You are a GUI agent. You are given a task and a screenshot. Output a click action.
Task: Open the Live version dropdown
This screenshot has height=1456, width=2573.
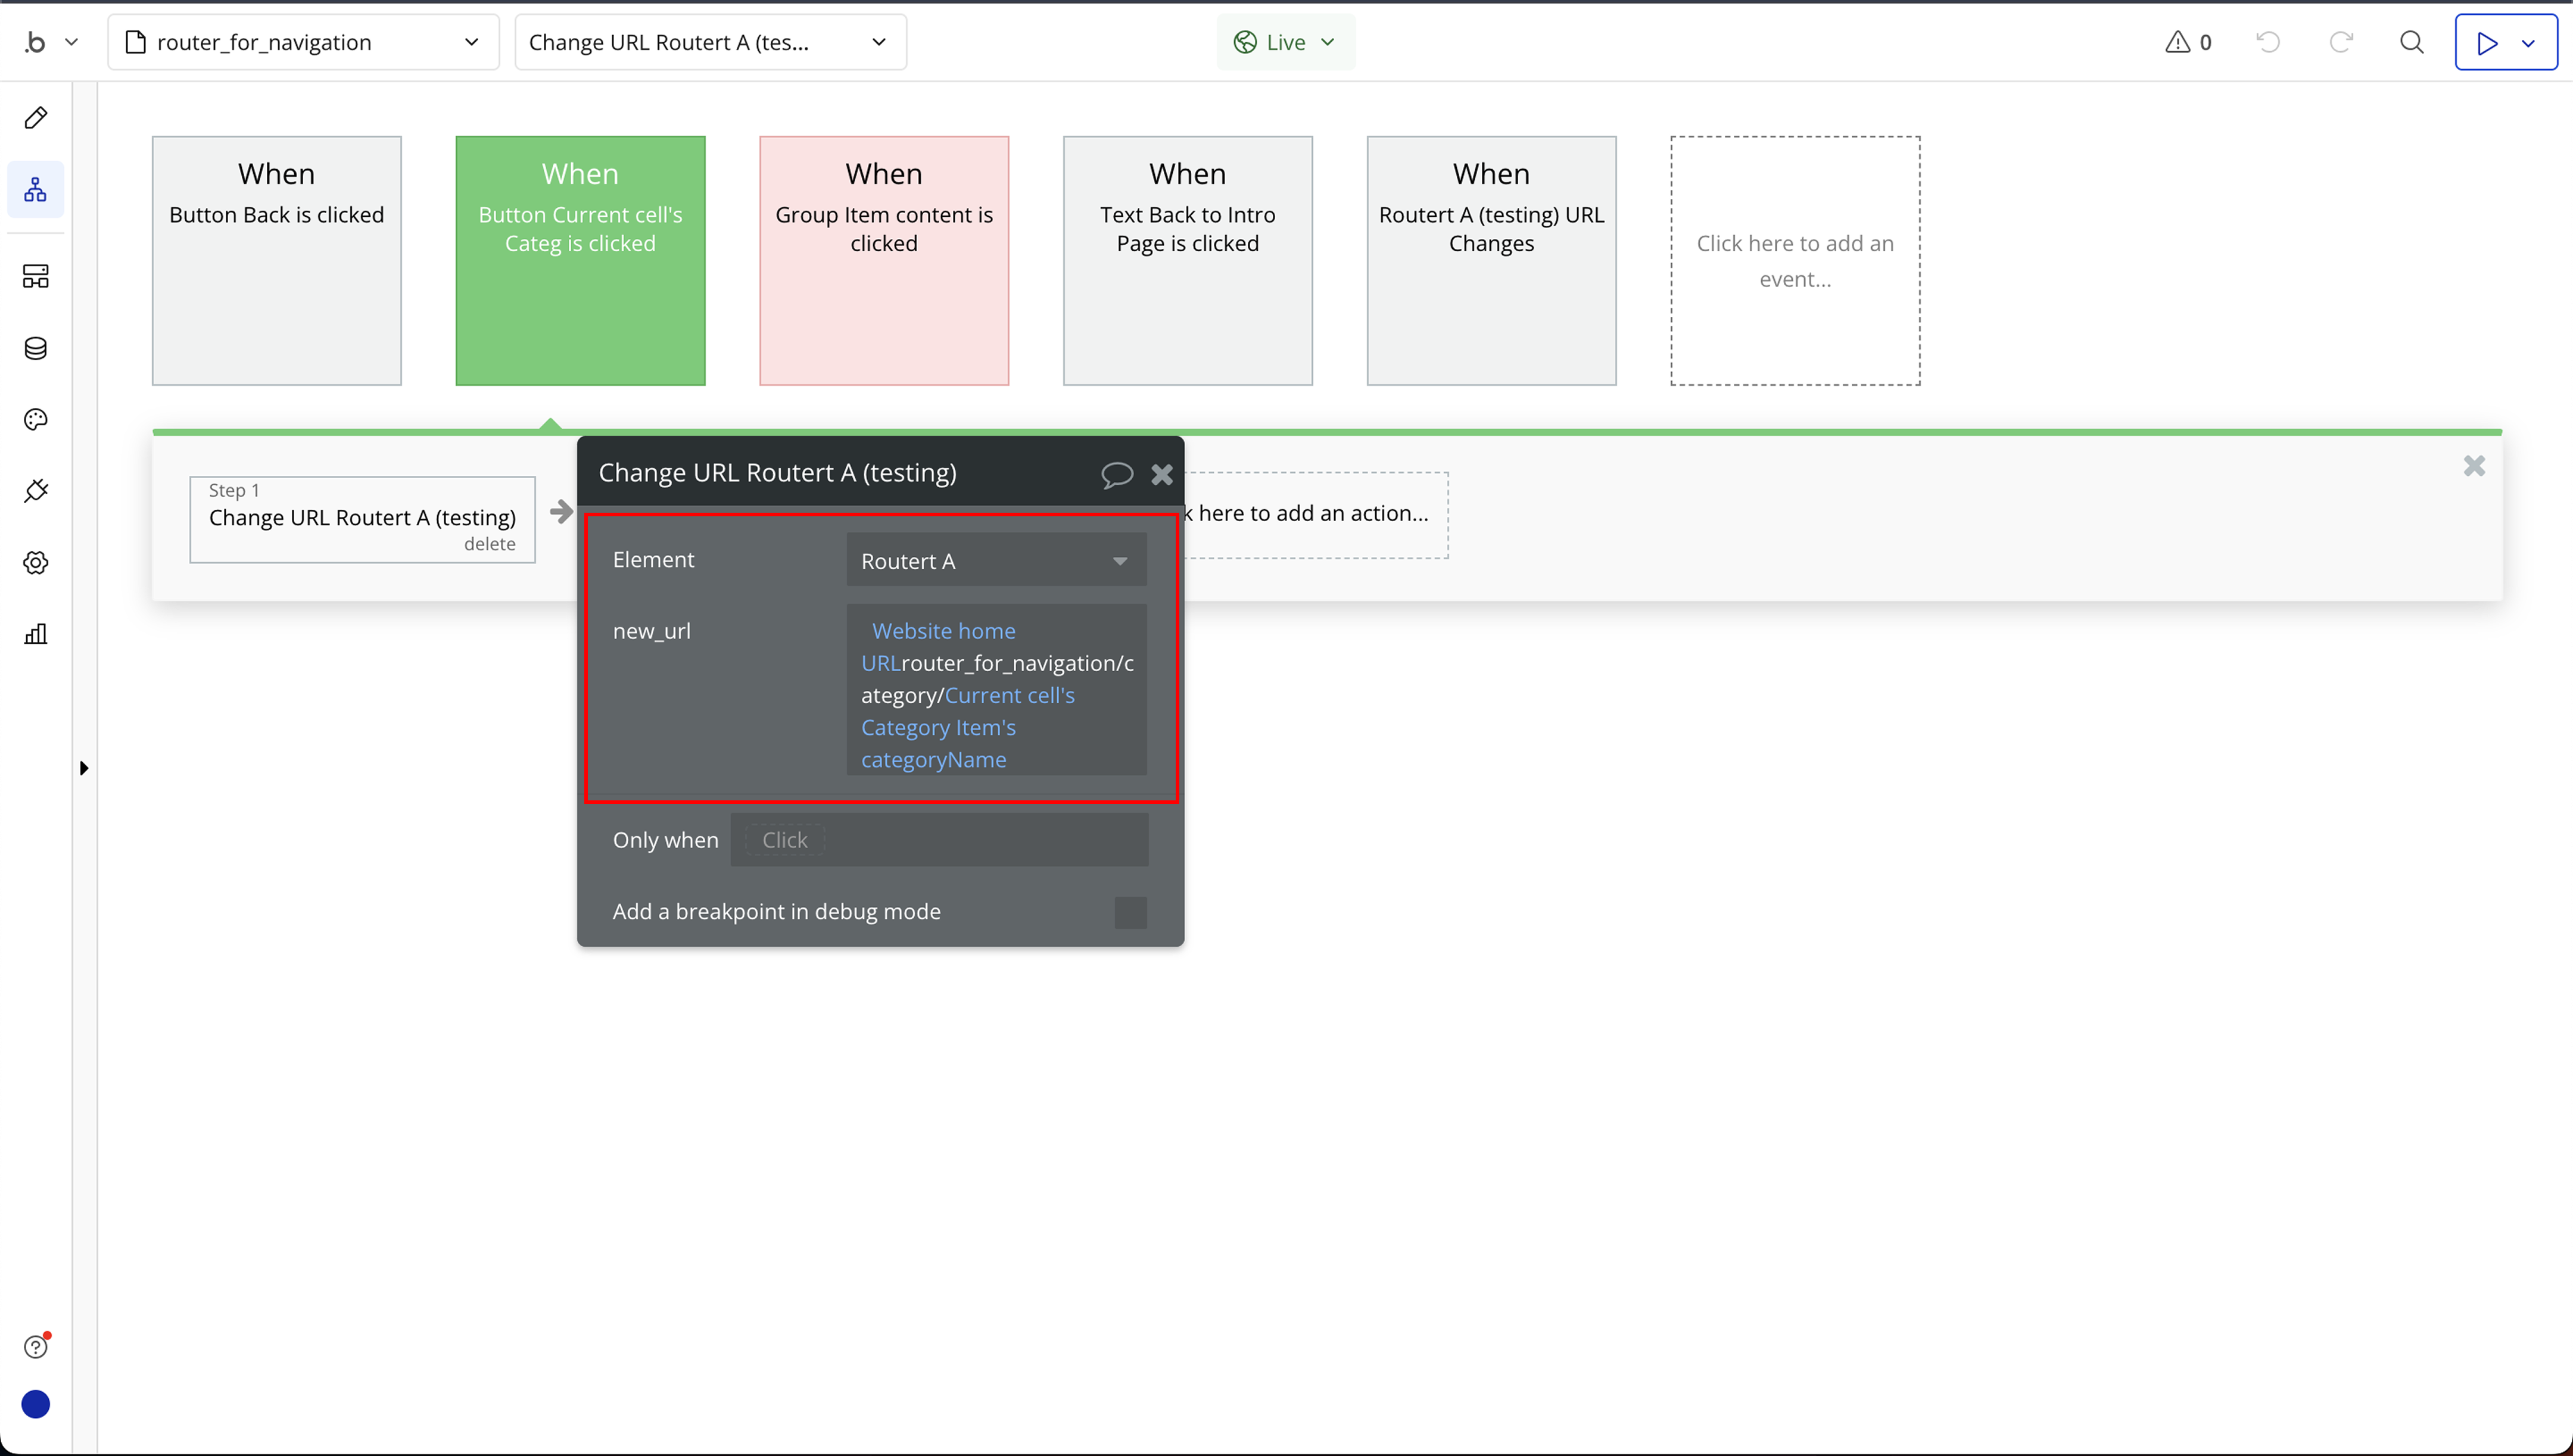[1285, 42]
